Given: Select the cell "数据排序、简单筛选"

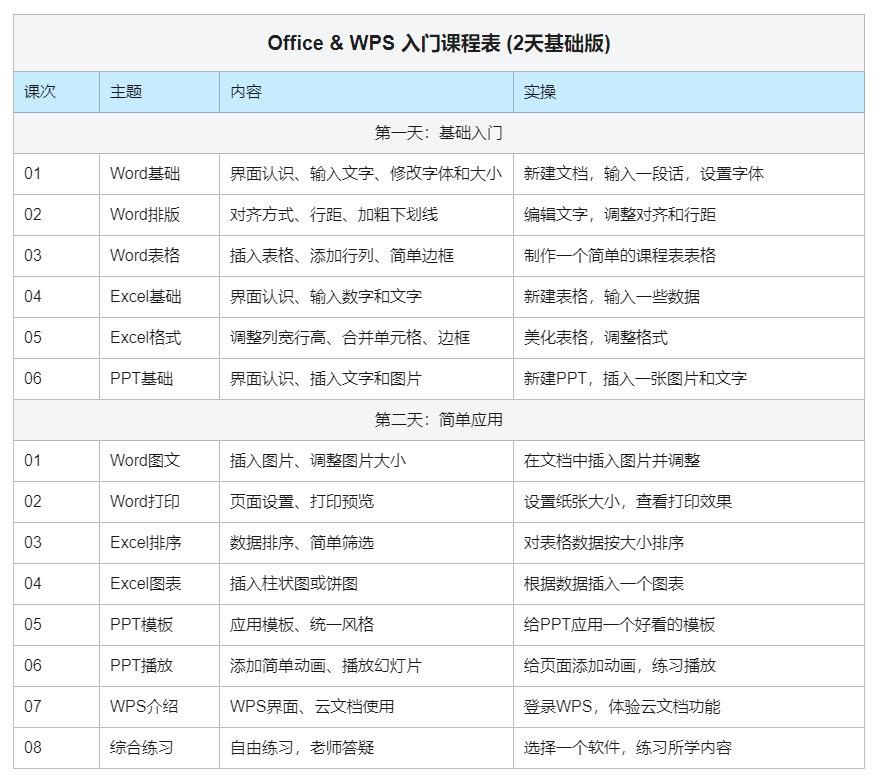Looking at the screenshot, I should (366, 543).
